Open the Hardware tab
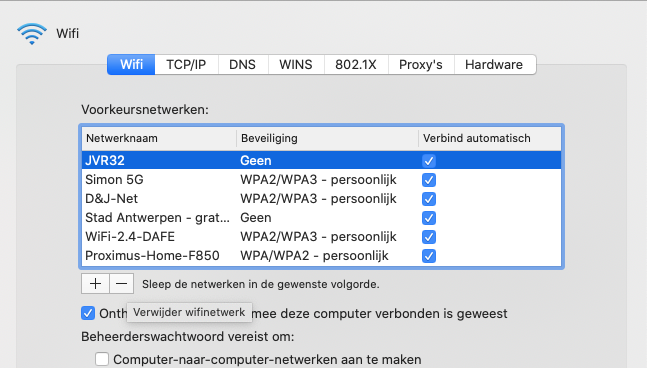Viewport: 647px width, 368px height. coord(494,65)
